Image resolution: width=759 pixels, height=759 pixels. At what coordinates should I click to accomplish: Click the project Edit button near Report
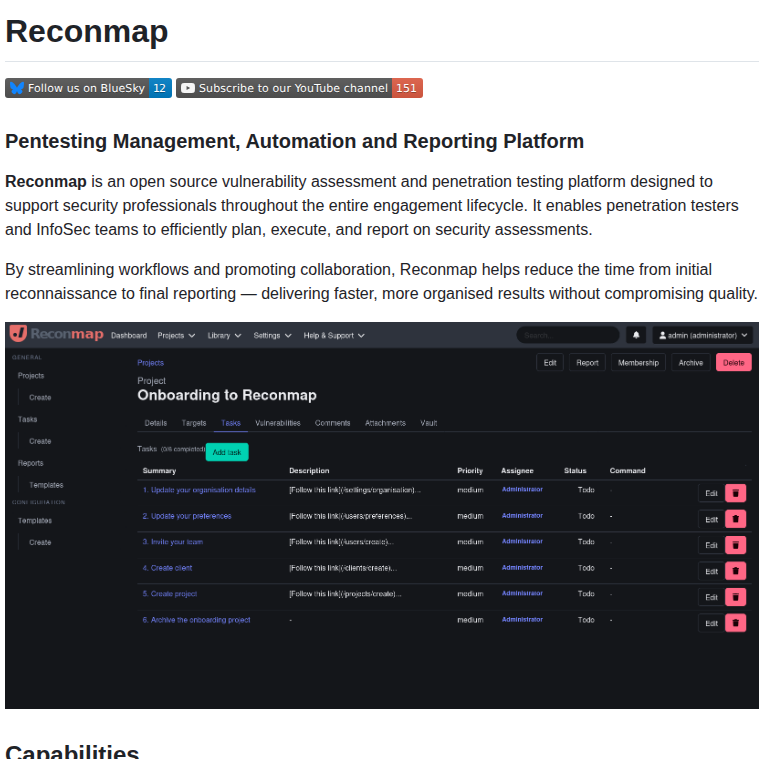pos(550,363)
